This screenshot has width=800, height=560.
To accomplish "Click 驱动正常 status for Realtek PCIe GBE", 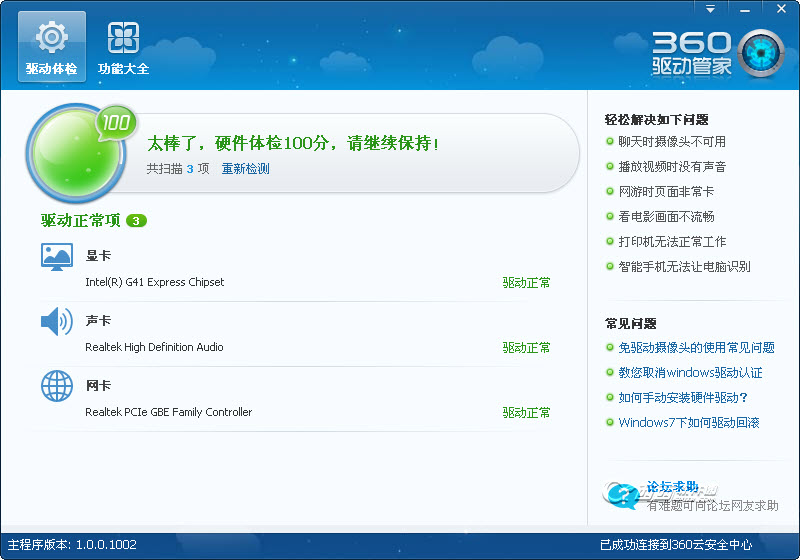I will 526,413.
